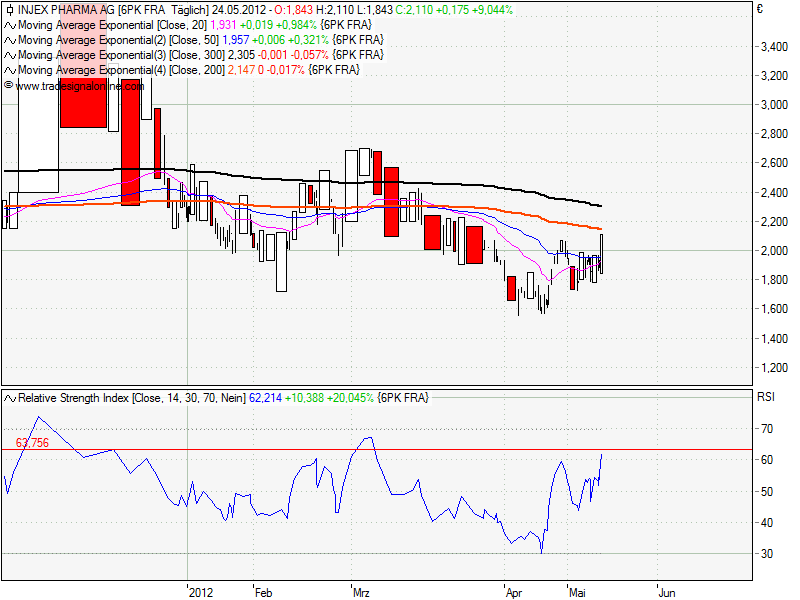The height and width of the screenshot is (600, 800).
Task: Click the EMA 300 value 2,305
Action: point(241,55)
